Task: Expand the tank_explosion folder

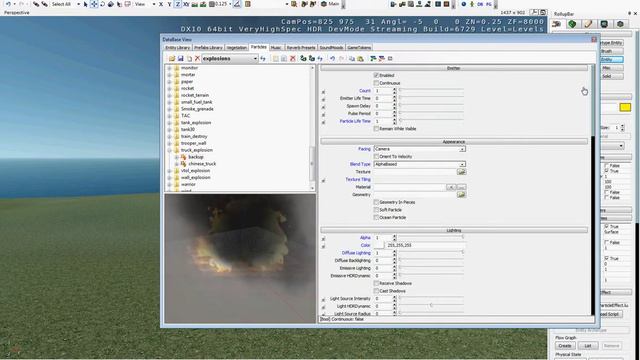Action: [x=169, y=122]
